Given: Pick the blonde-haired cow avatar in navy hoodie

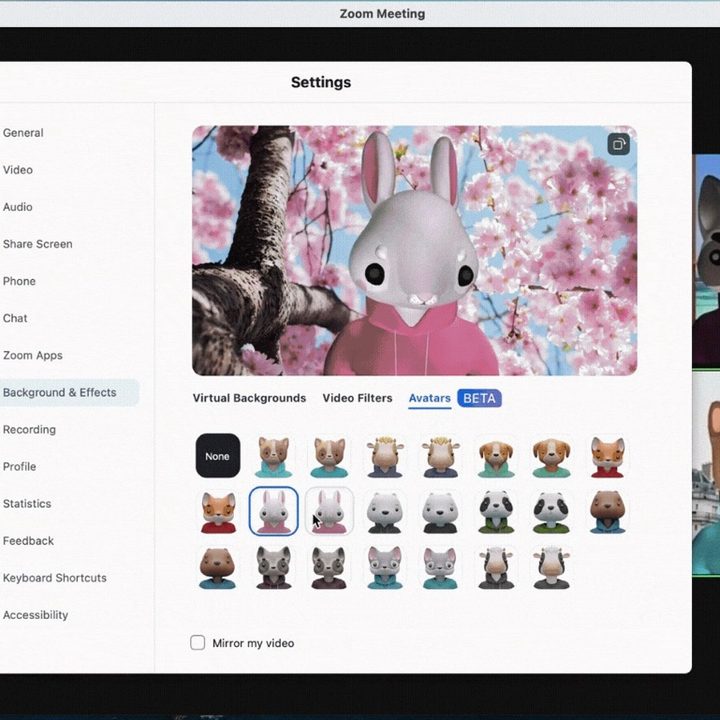Looking at the screenshot, I should click(x=385, y=456).
